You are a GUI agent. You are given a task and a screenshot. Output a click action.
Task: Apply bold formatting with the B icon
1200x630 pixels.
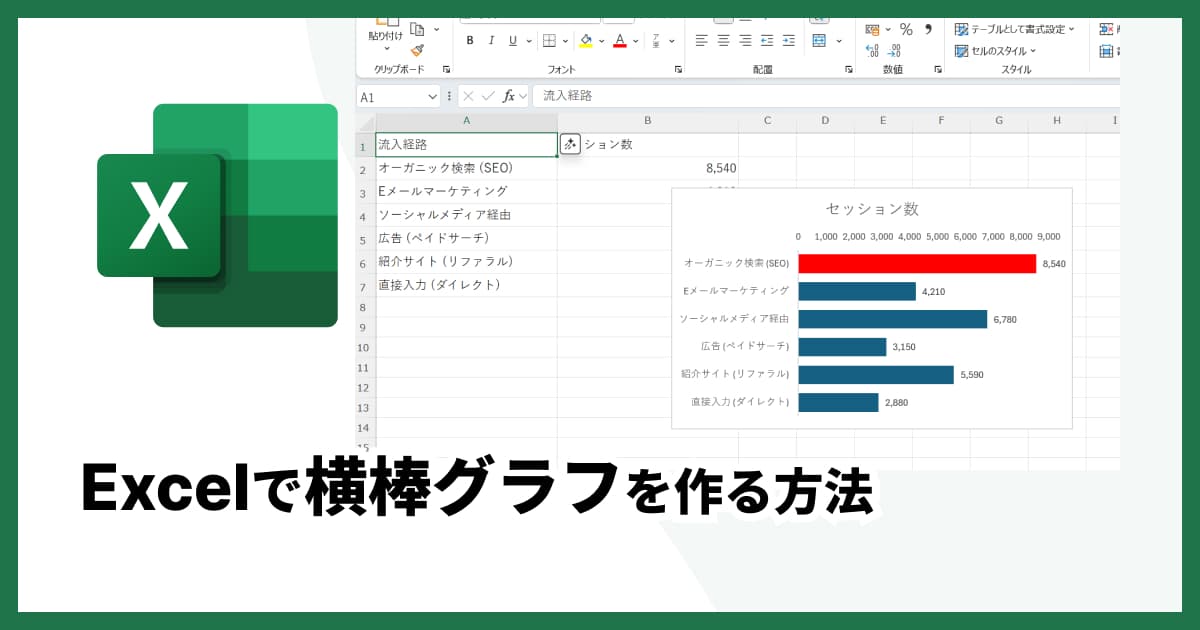click(x=470, y=40)
